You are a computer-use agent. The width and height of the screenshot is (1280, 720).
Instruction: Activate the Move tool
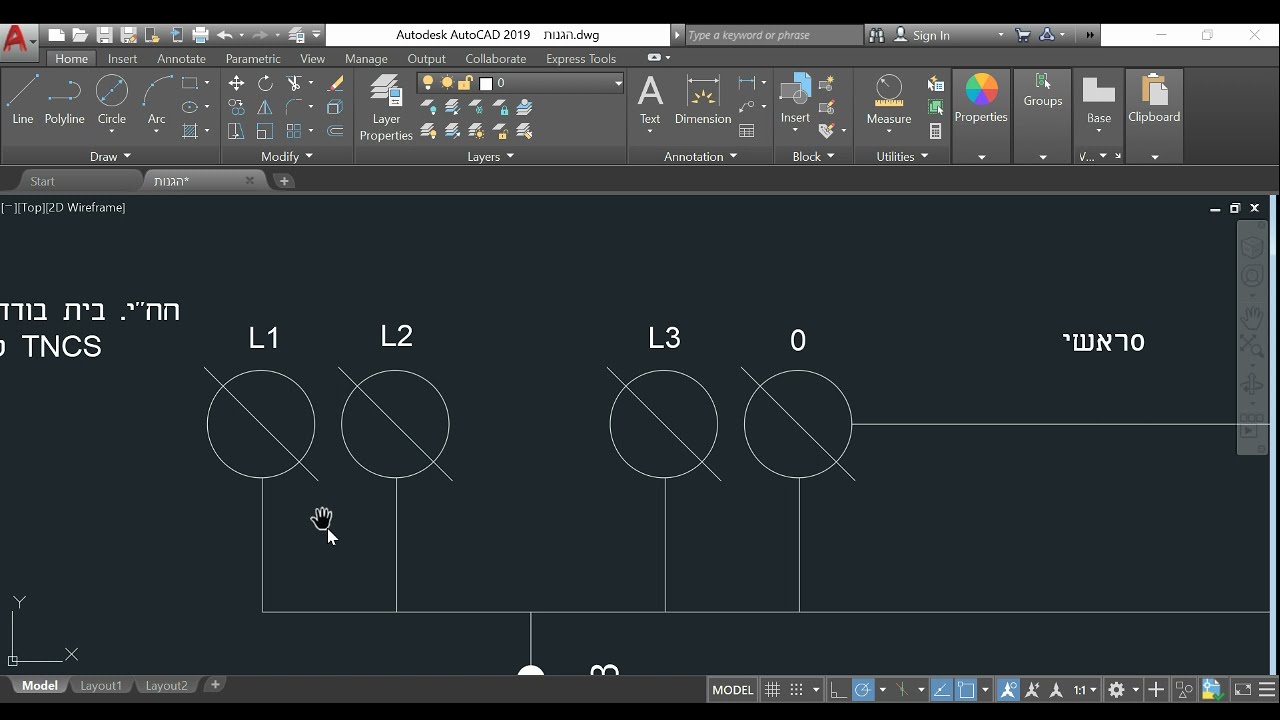(x=236, y=83)
